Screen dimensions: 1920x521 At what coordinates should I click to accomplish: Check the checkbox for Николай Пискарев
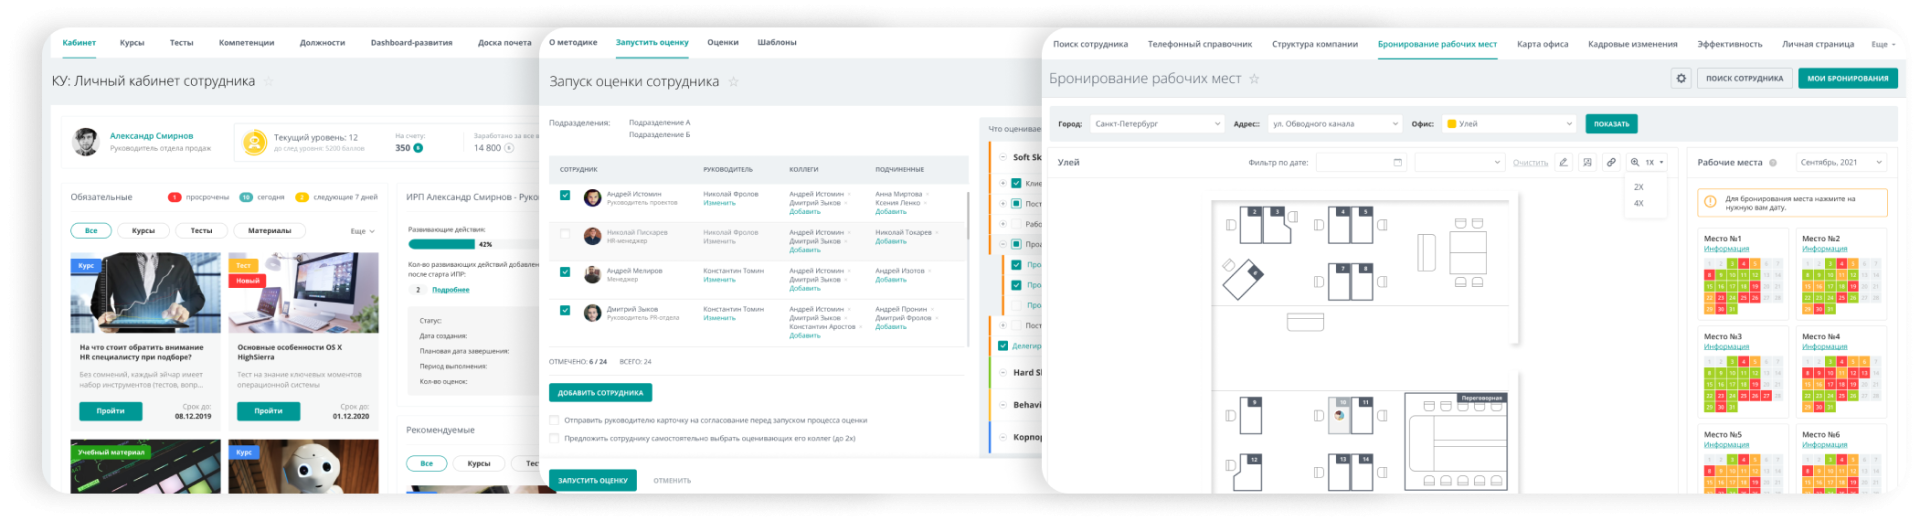click(x=565, y=234)
